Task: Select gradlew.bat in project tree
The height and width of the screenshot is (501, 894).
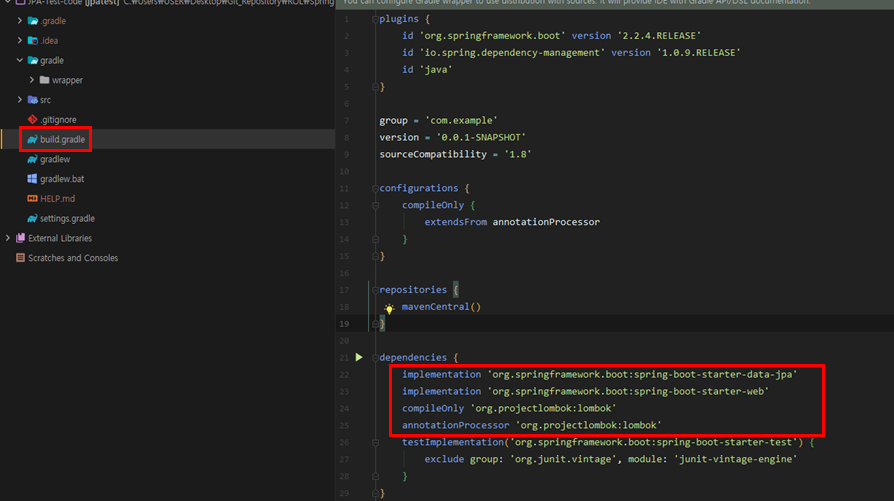Action: point(62,179)
